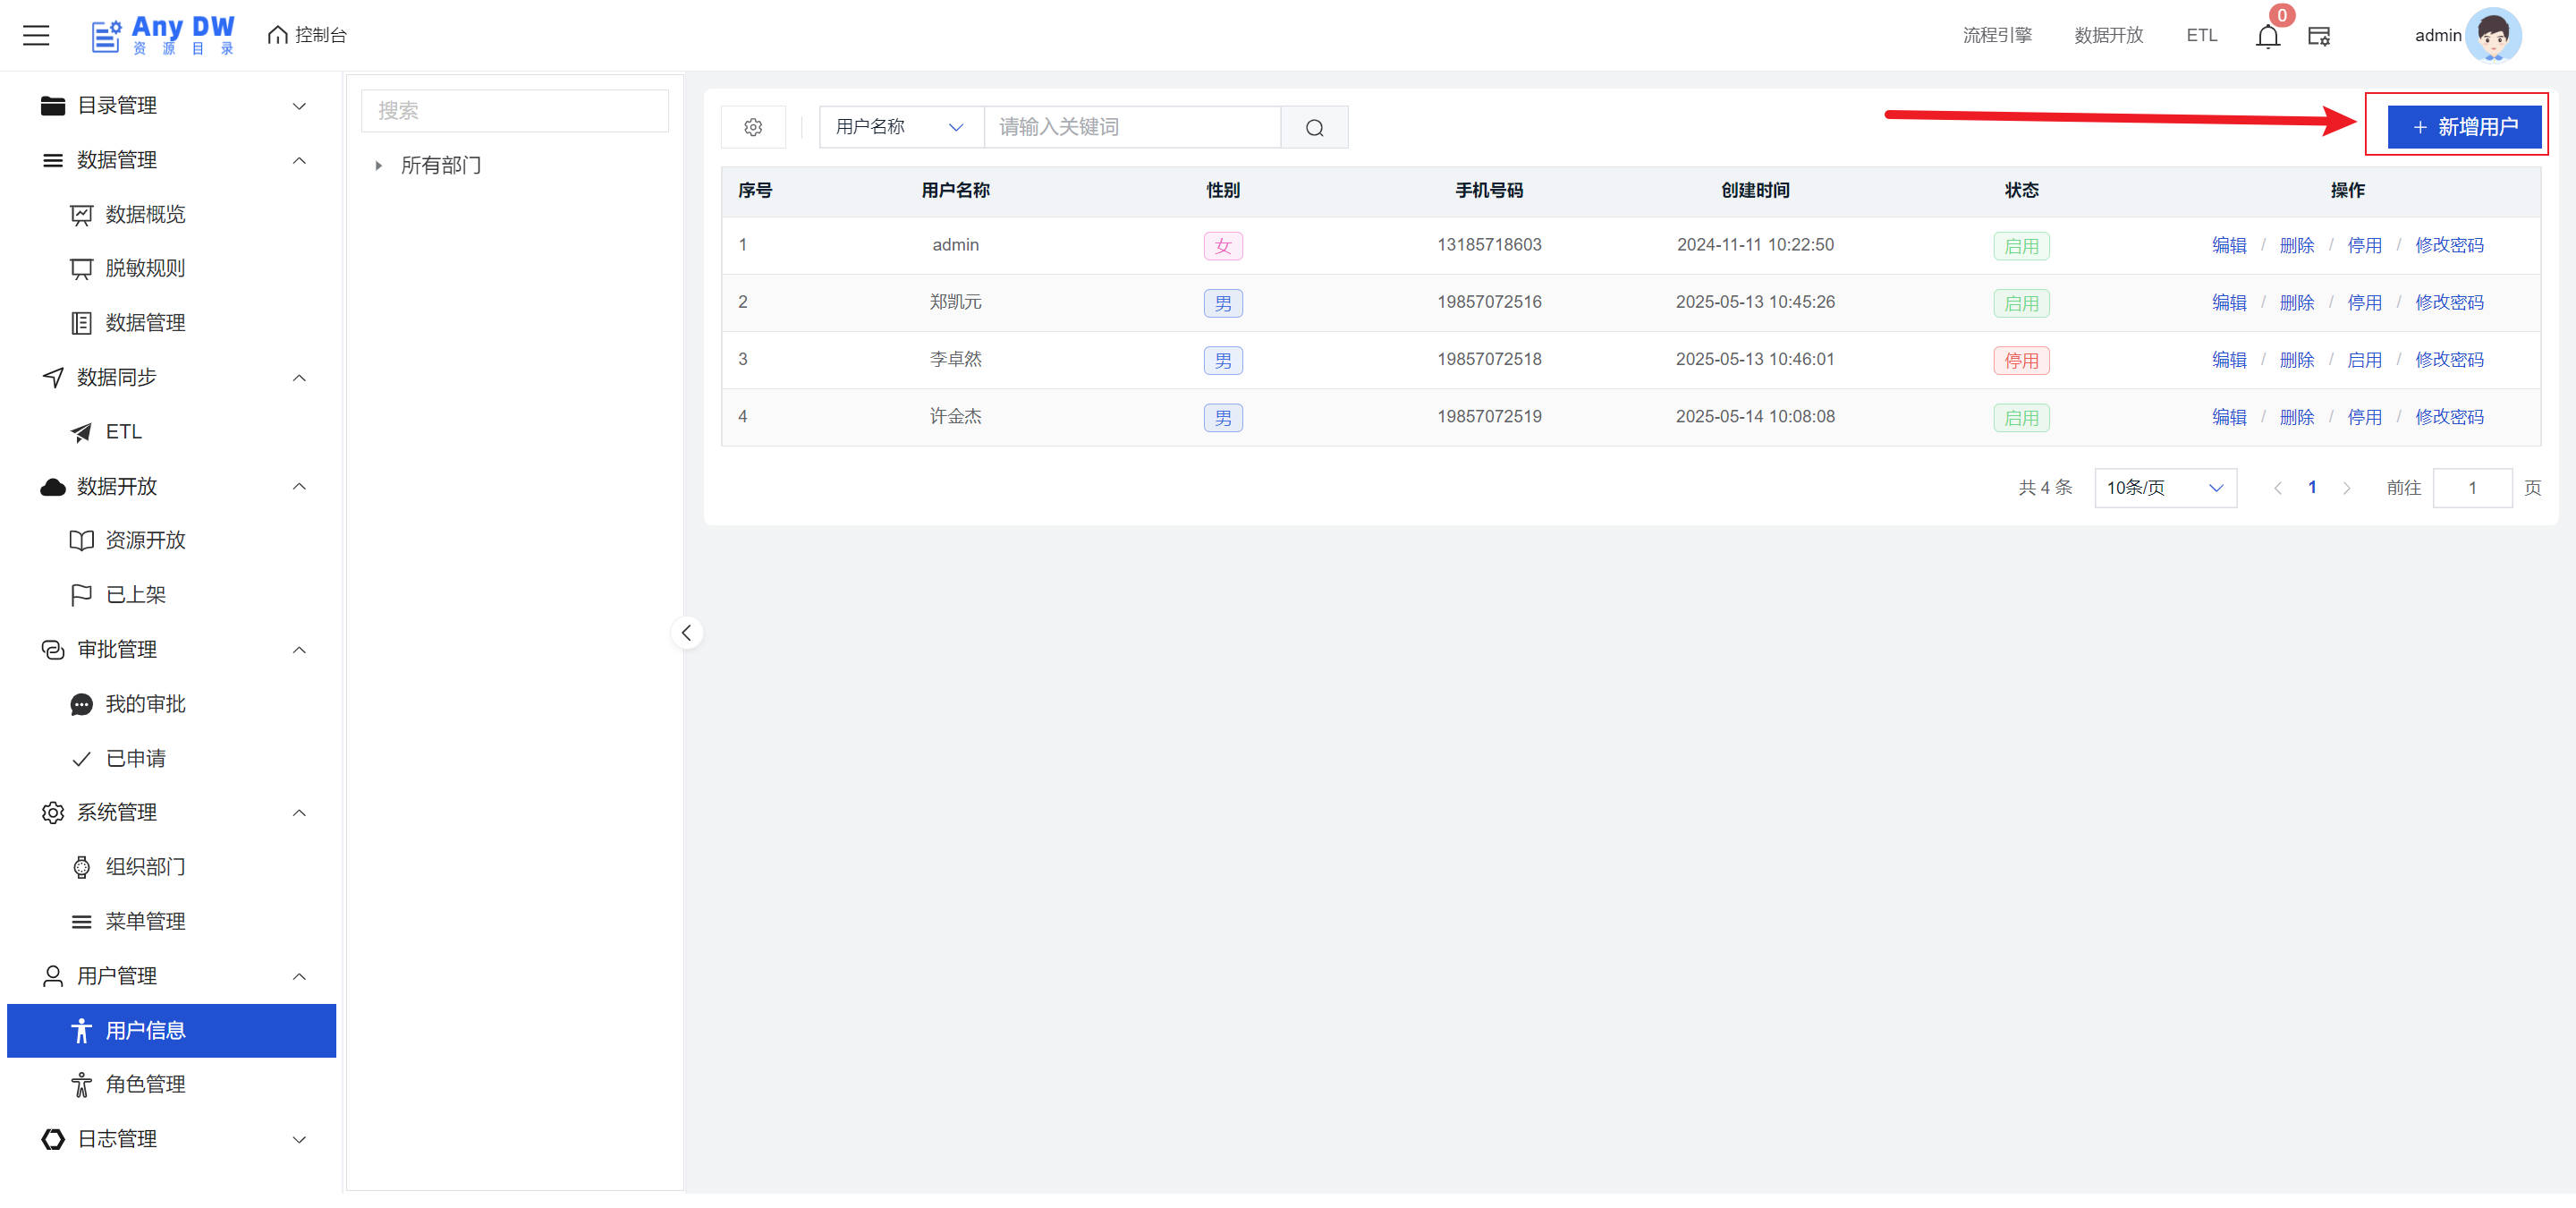Disable user 郑凯元 via 停用
The height and width of the screenshot is (1208, 2576).
pos(2364,302)
